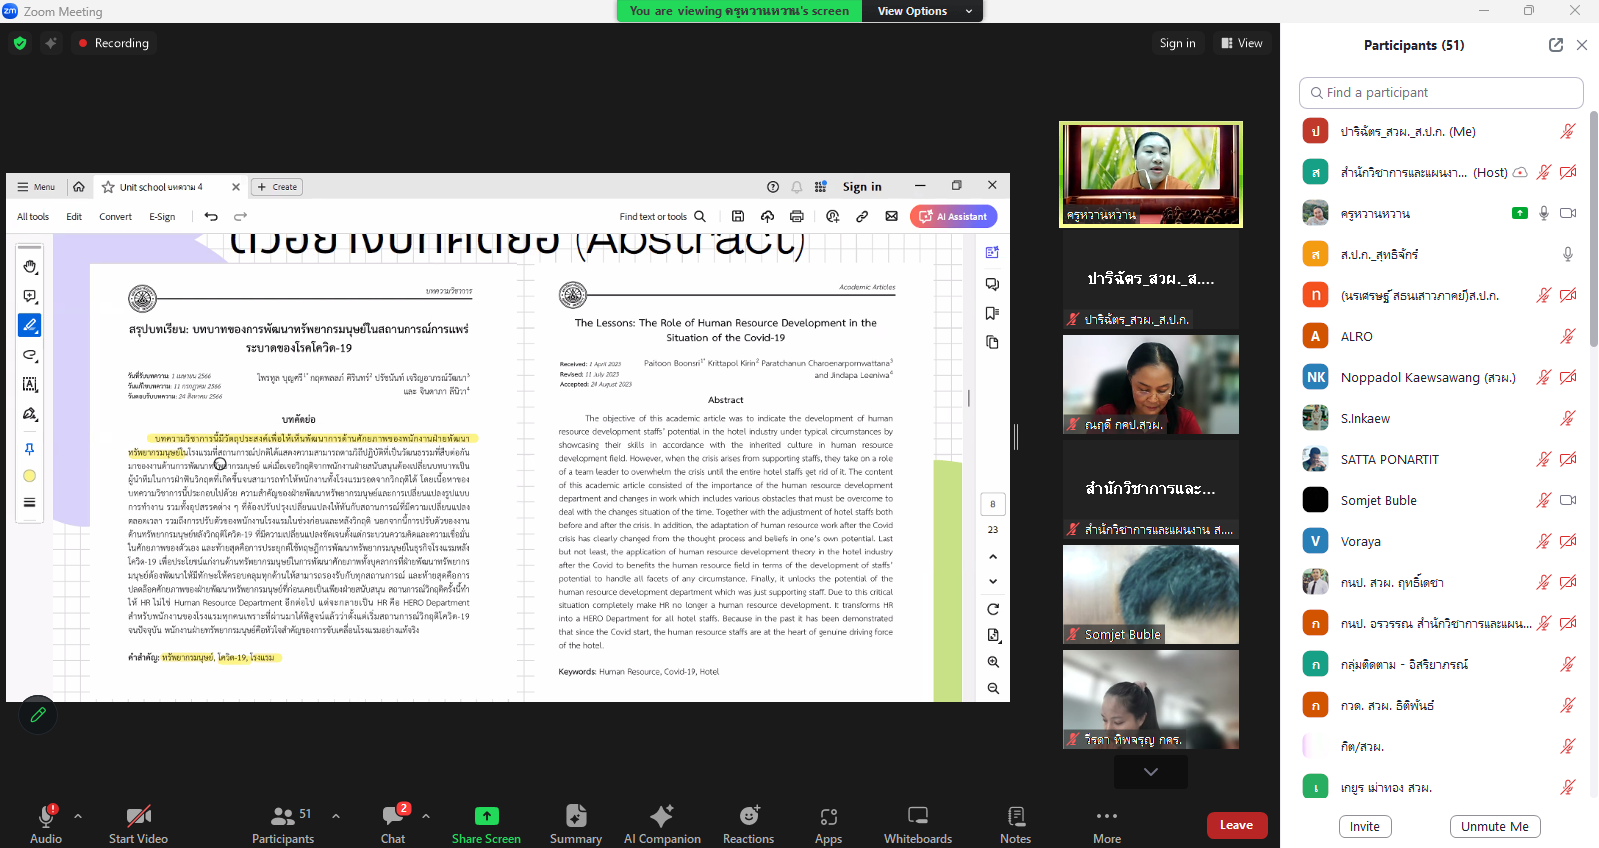Rotate page icon in Acrobat
The height and width of the screenshot is (848, 1599).
pyautogui.click(x=993, y=609)
